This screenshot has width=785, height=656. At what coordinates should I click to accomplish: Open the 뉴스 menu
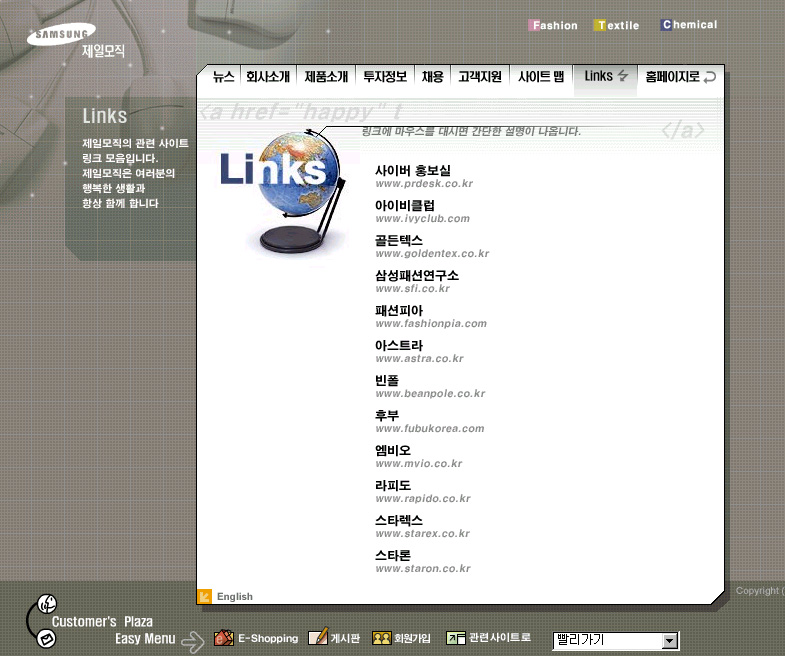click(223, 77)
